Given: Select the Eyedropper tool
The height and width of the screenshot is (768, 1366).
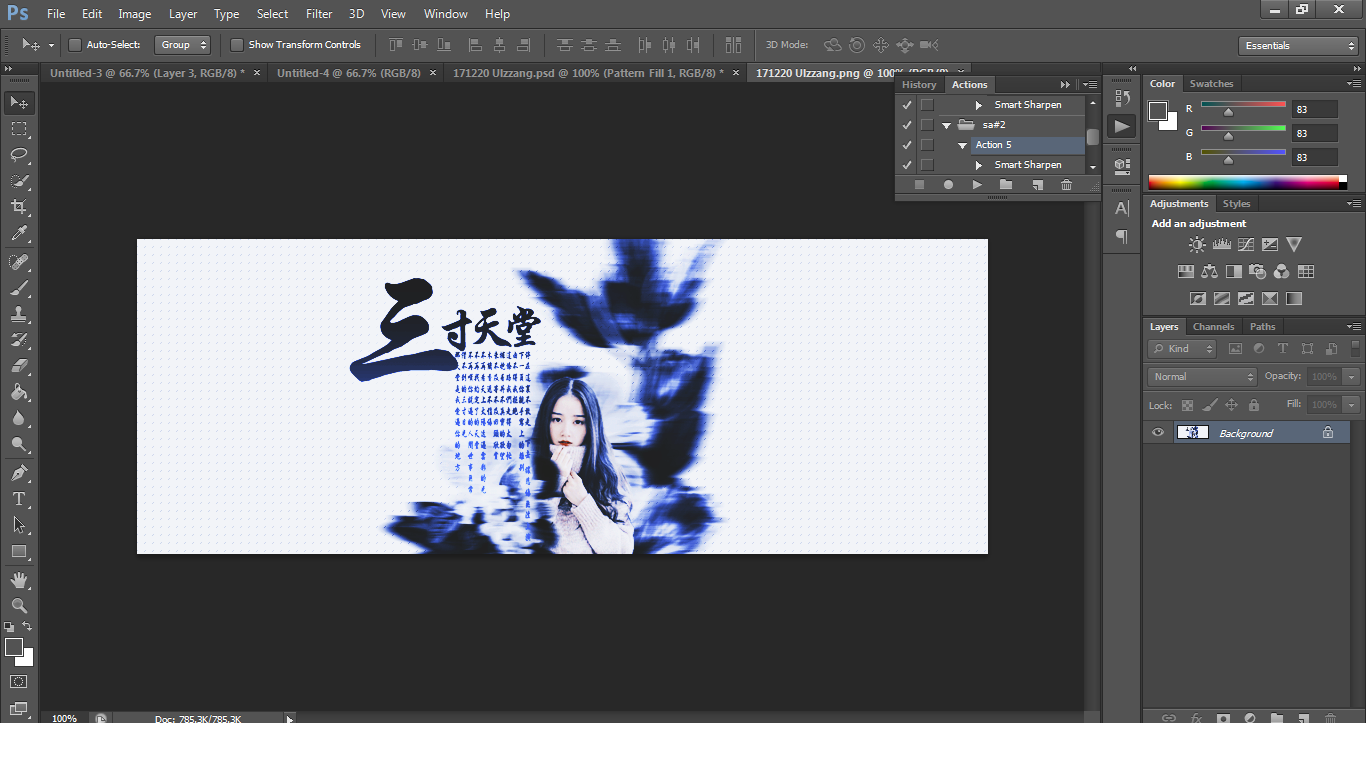Looking at the screenshot, I should click(19, 234).
